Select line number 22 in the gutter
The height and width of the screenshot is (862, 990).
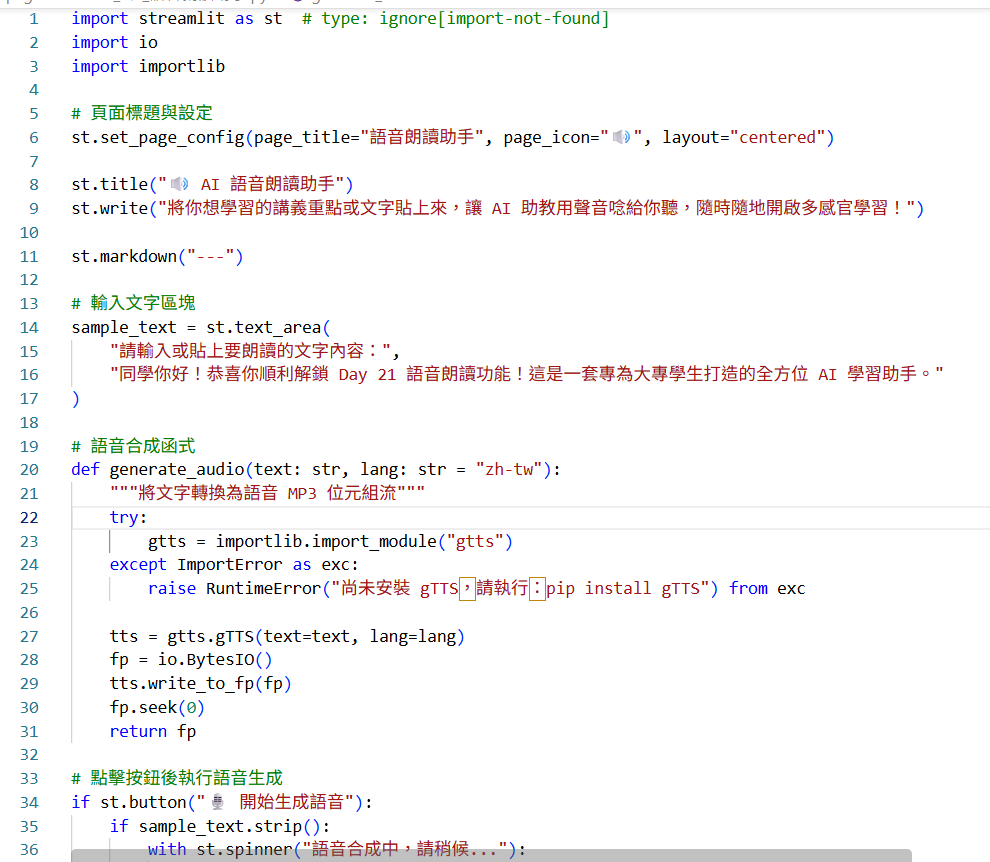pyautogui.click(x=29, y=518)
